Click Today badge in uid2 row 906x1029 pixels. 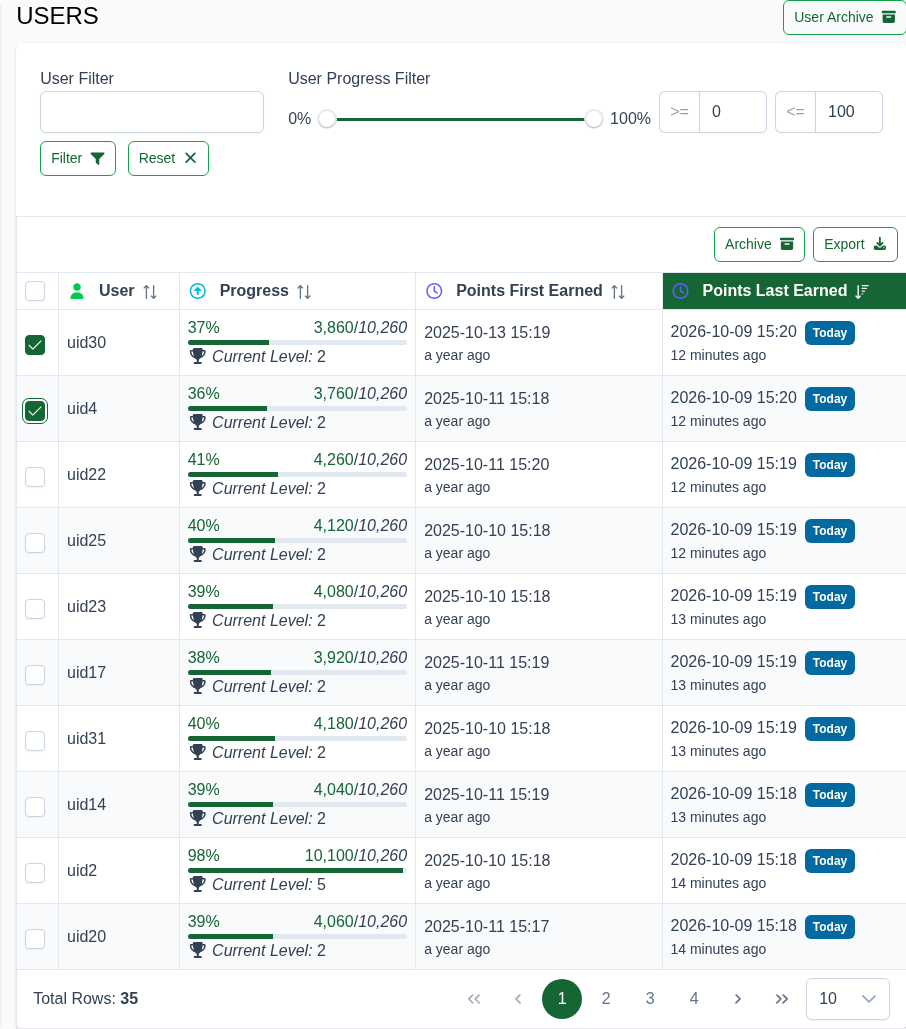pyautogui.click(x=829, y=860)
